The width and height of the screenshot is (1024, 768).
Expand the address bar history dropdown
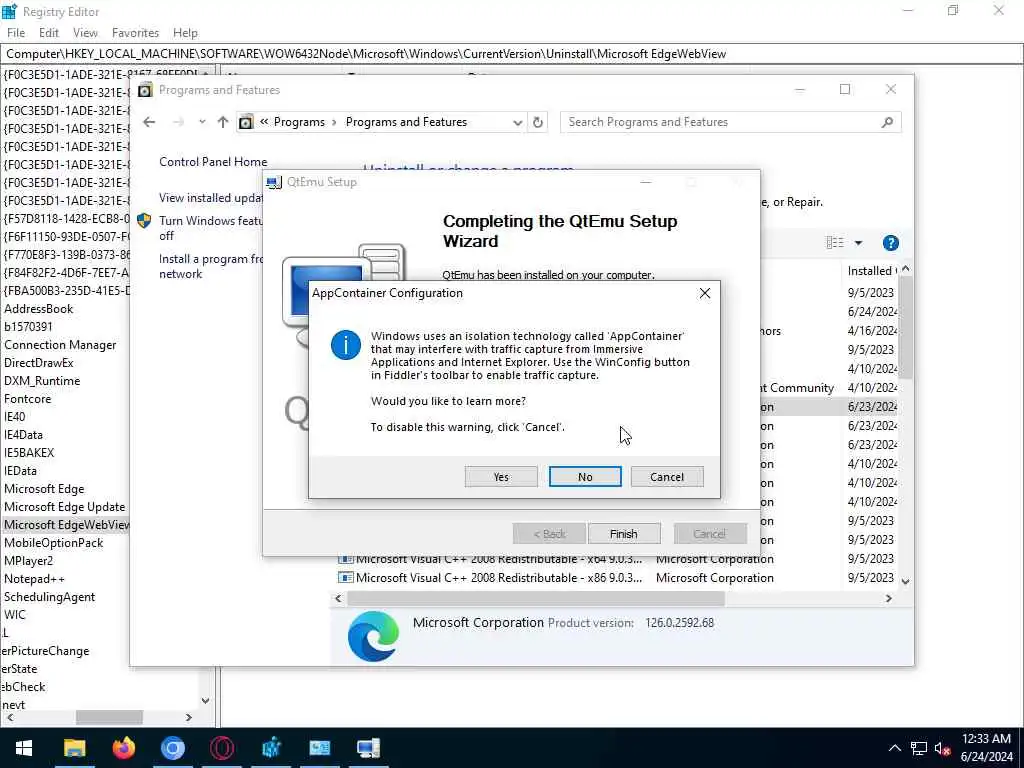(517, 122)
